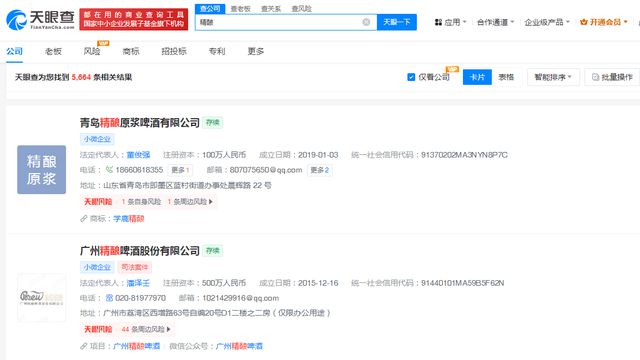Open the 广州精酿啤酒 company logo thumbnail
This screenshot has width=640, height=360.
pyautogui.click(x=42, y=298)
